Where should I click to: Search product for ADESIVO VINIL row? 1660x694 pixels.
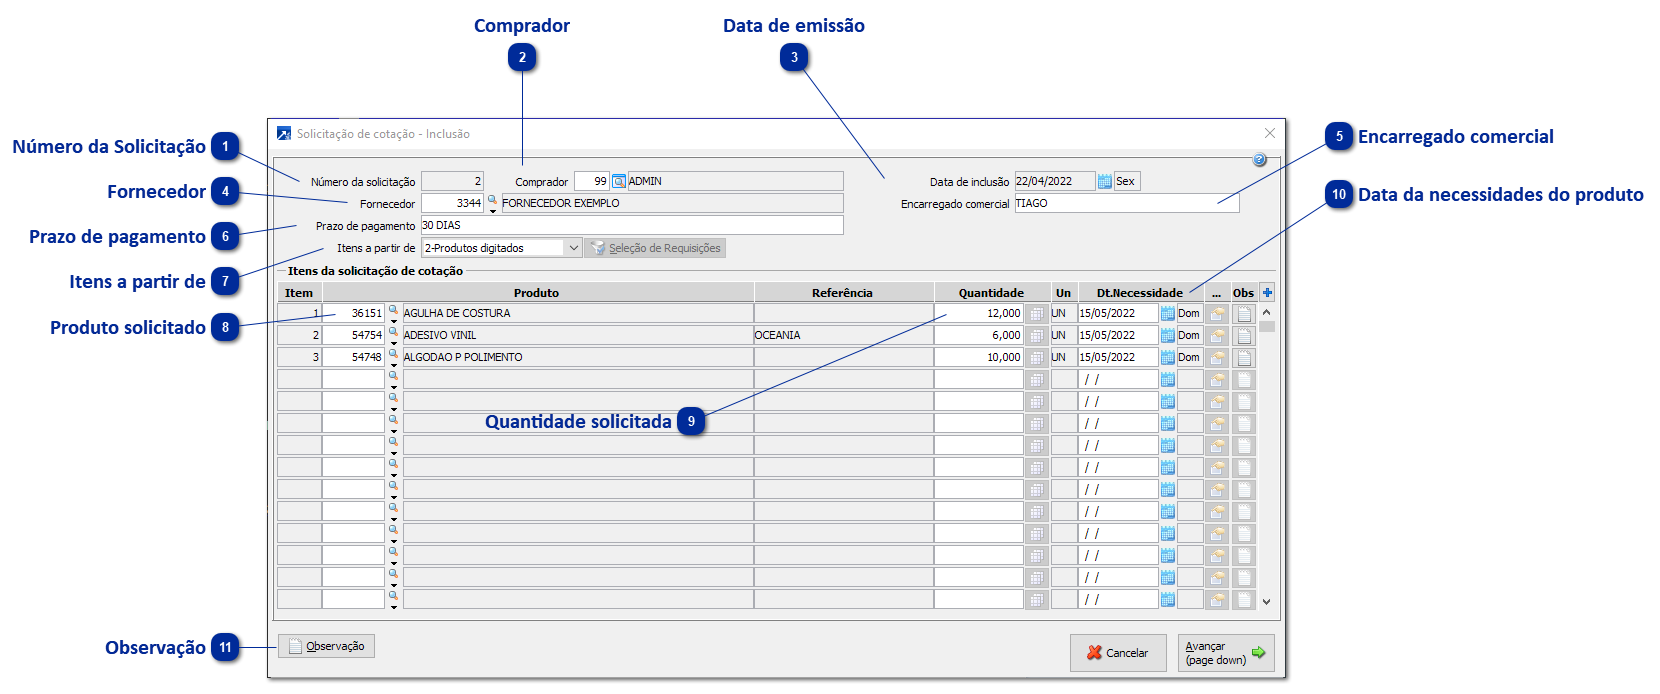pos(393,332)
